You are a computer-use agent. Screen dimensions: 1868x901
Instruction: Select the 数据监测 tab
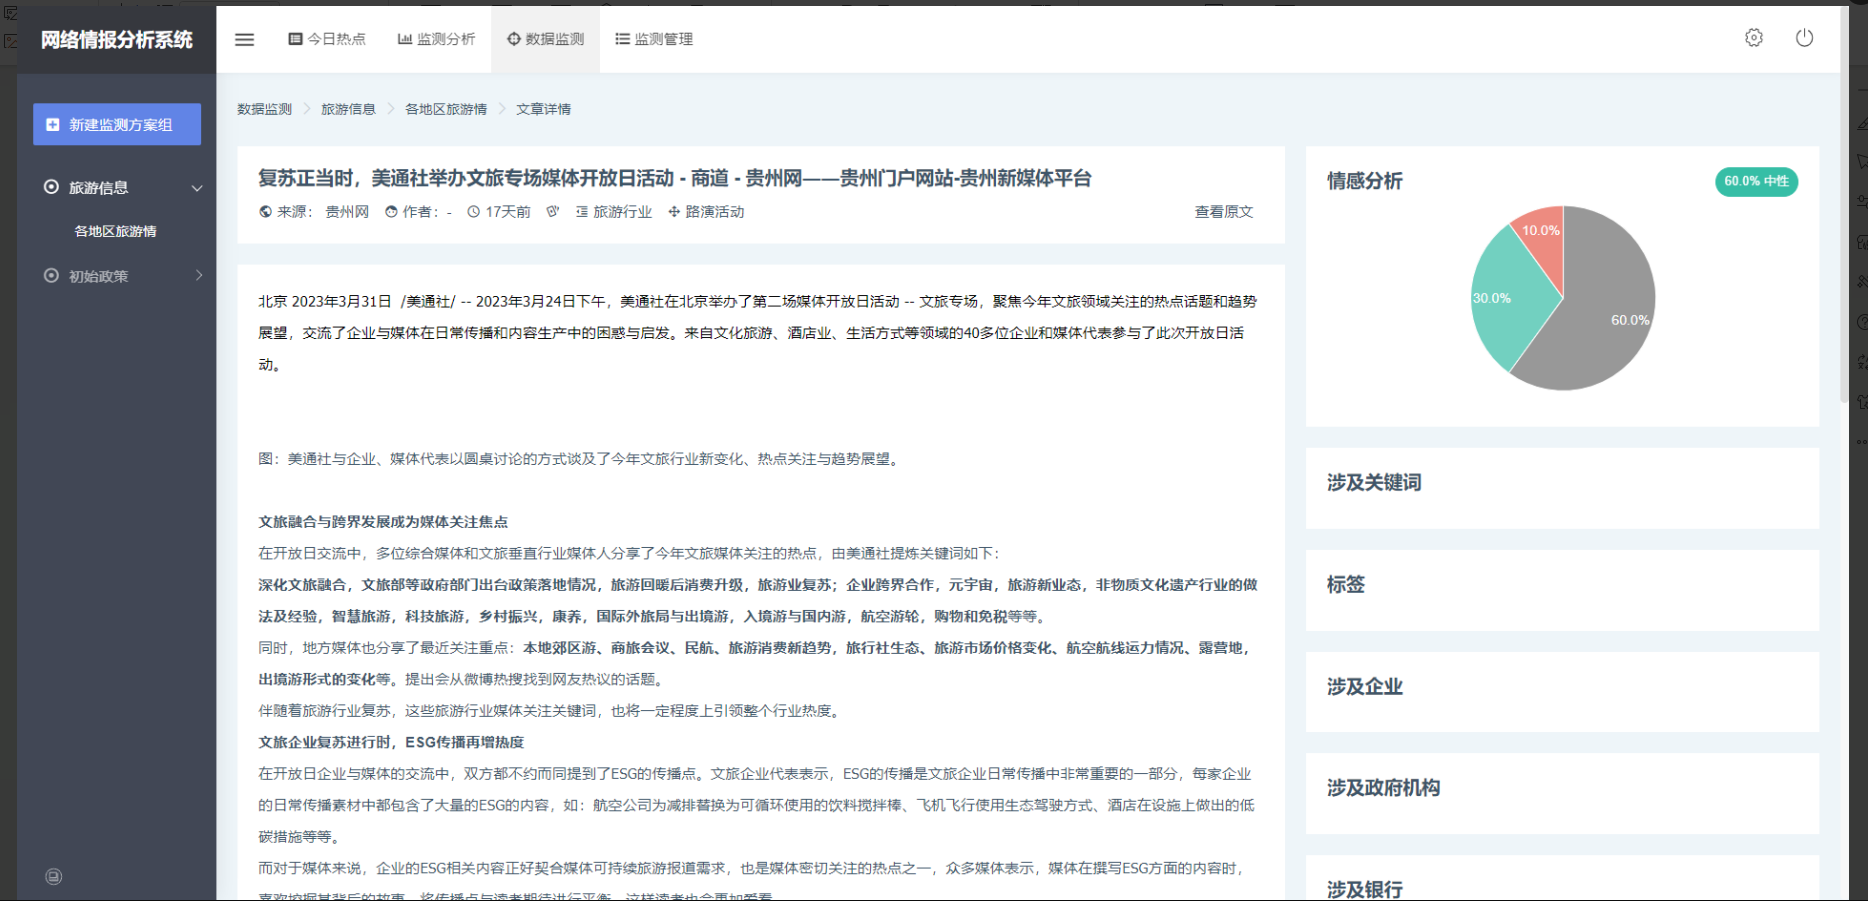tap(545, 39)
